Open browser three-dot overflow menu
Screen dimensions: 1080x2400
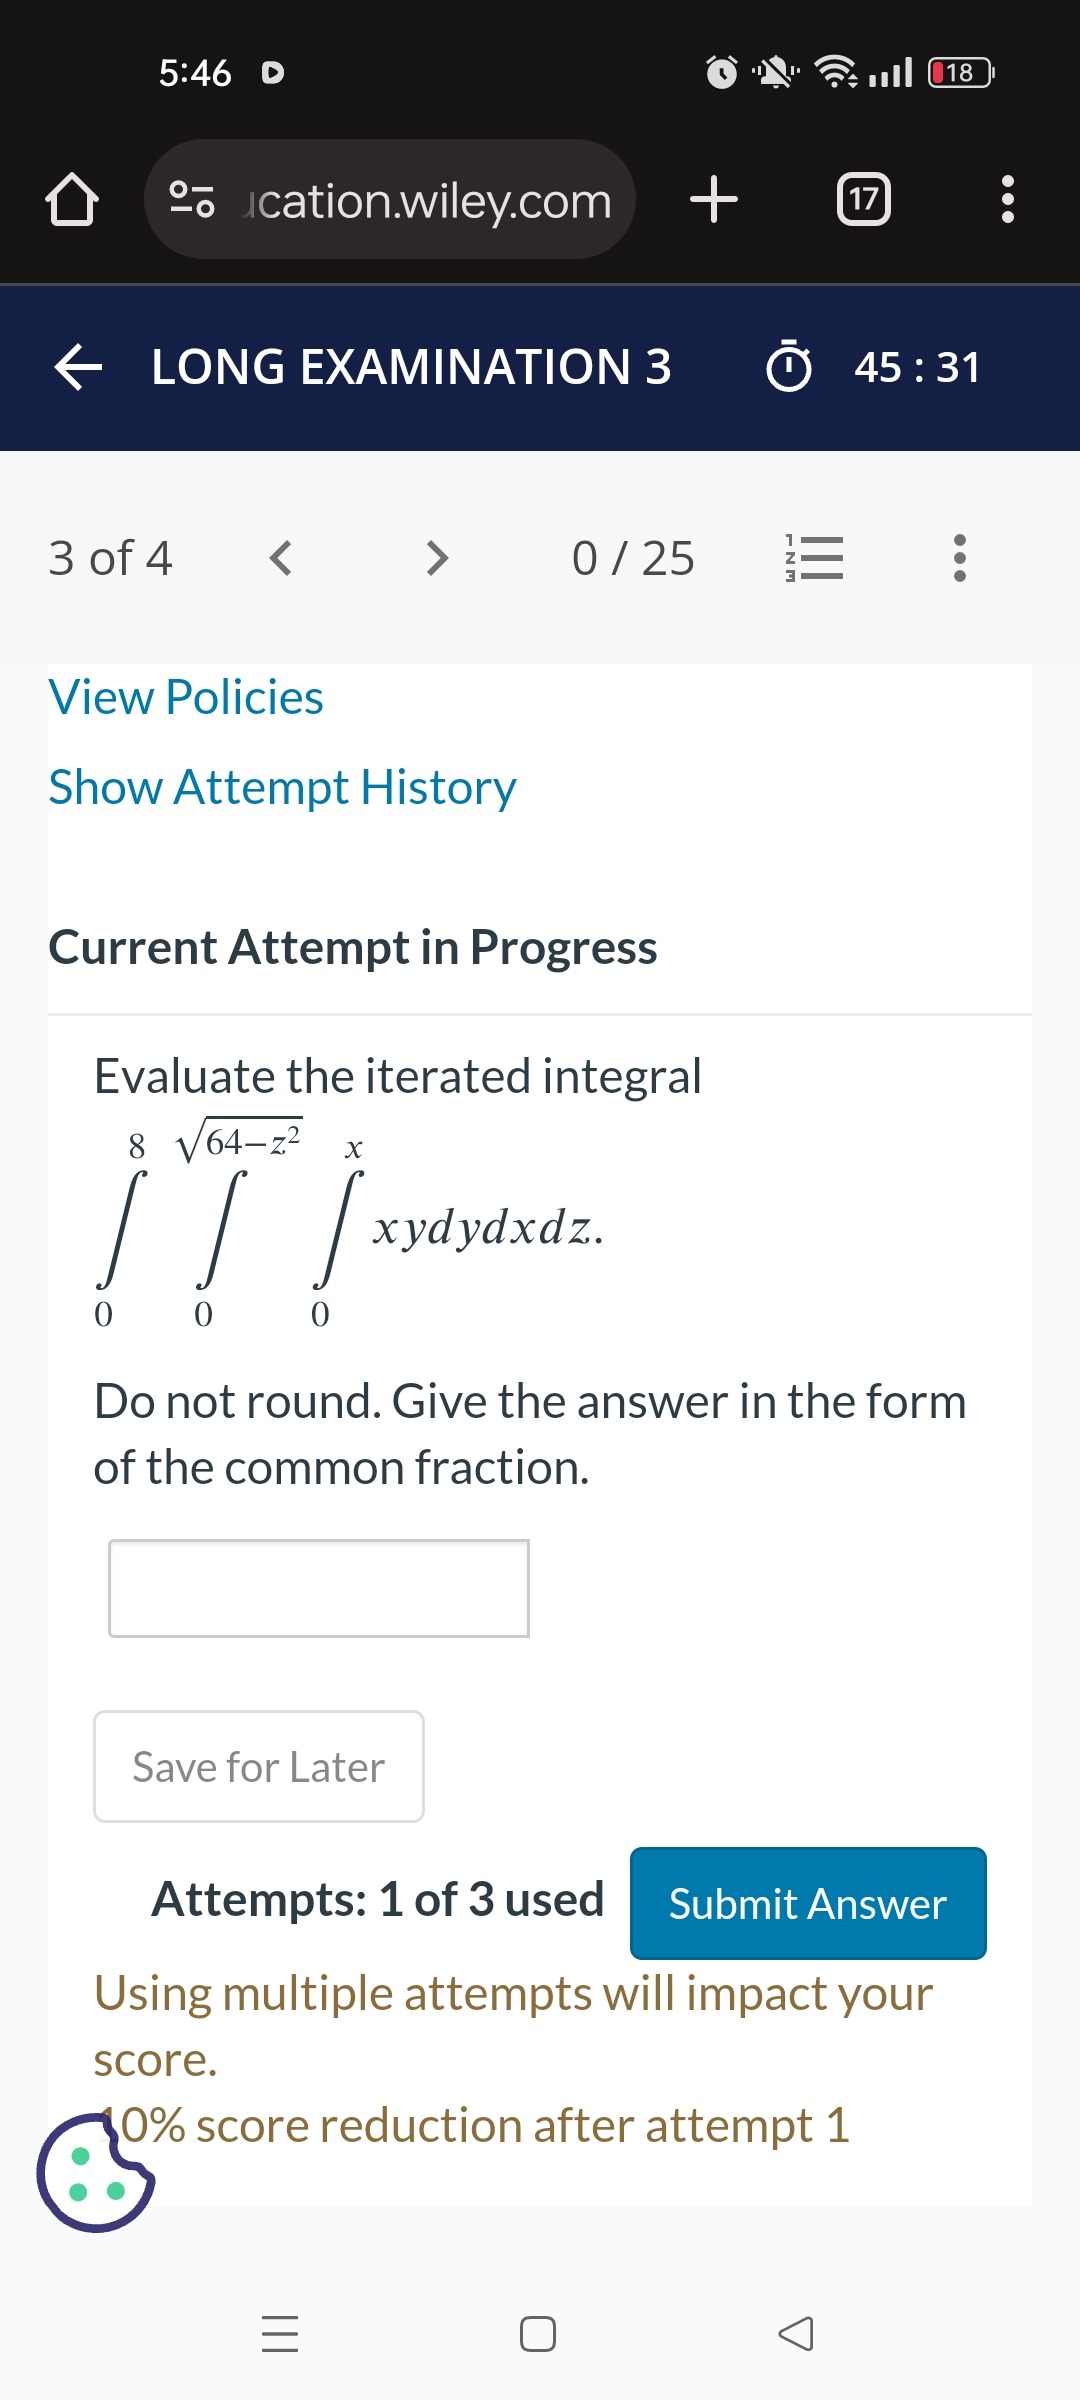(x=1007, y=199)
